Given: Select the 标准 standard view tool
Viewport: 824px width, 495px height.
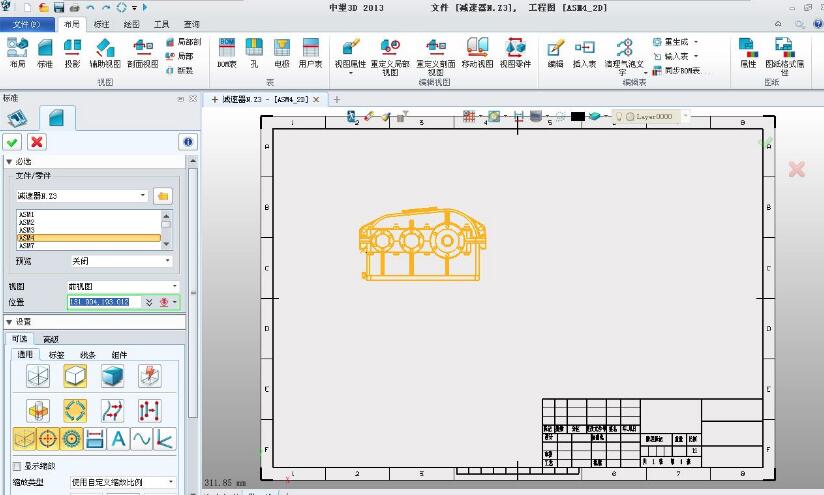Looking at the screenshot, I should coord(45,53).
